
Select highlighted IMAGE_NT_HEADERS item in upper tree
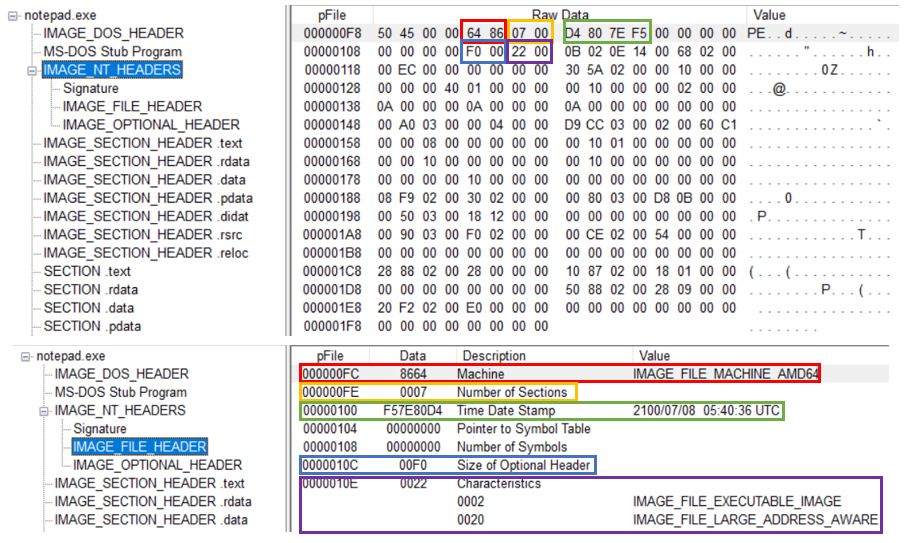112,70
